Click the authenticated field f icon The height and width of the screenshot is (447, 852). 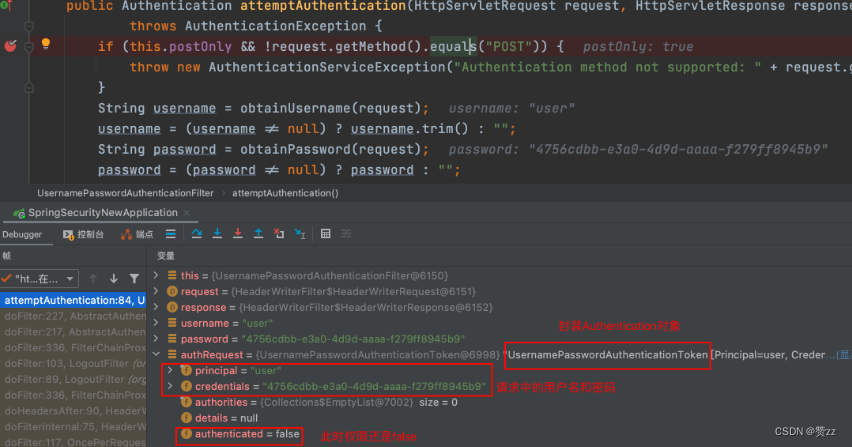(186, 434)
